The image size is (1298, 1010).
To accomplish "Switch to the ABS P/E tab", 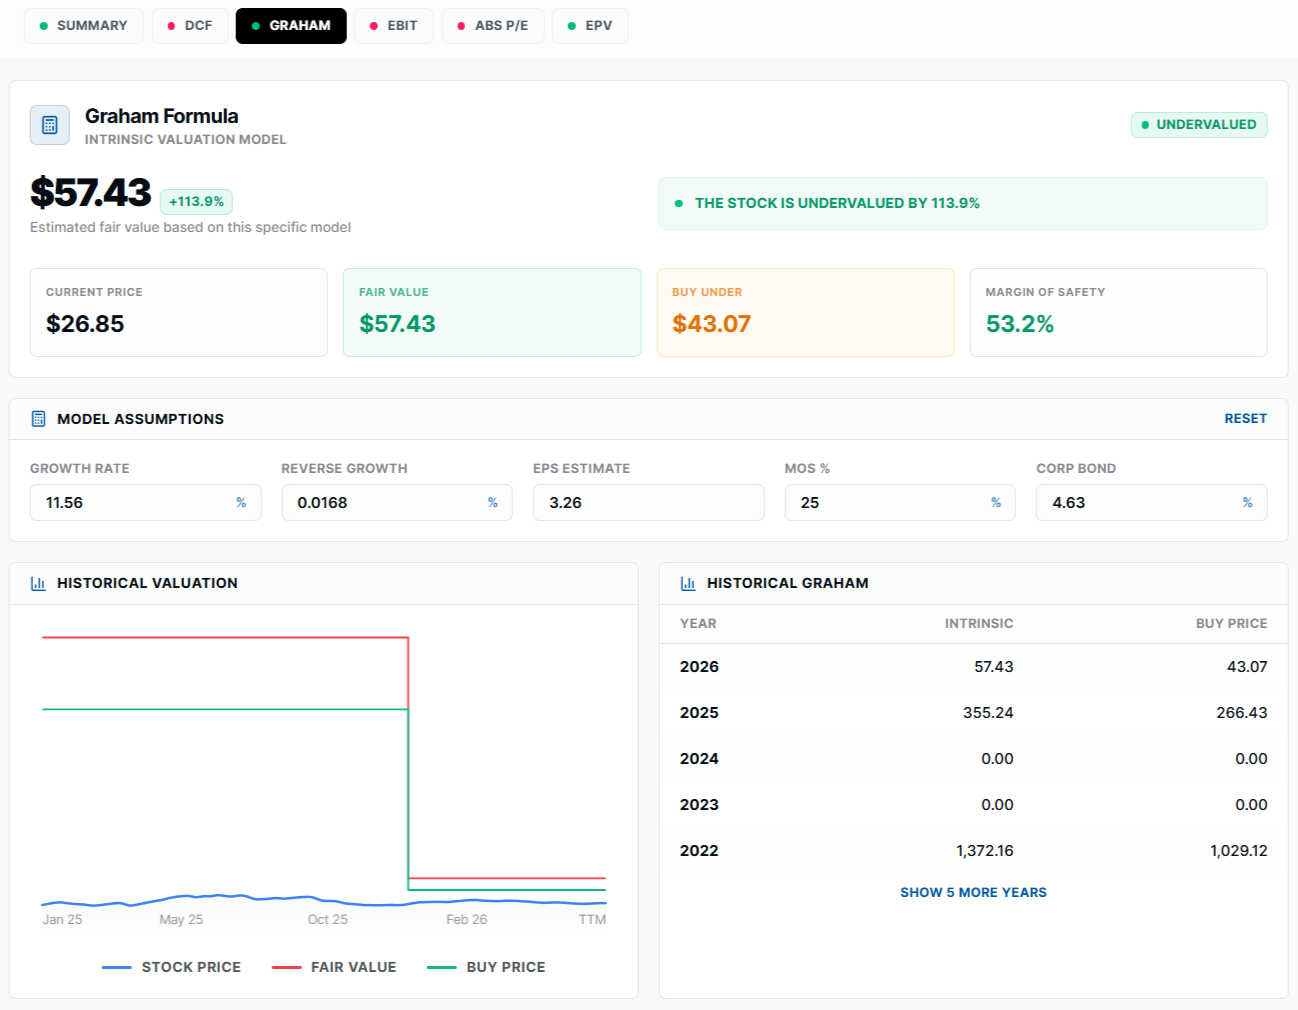I will pyautogui.click(x=493, y=26).
